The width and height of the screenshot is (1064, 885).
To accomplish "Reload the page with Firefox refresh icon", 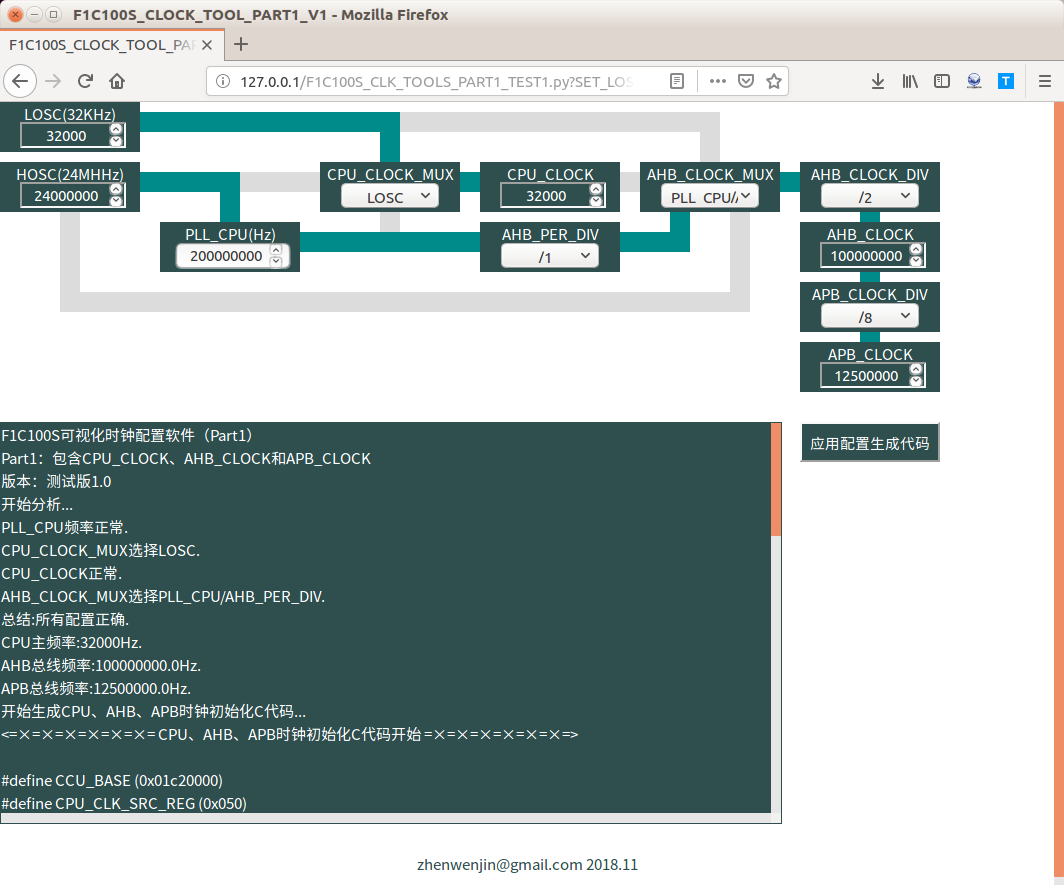I will click(x=85, y=81).
